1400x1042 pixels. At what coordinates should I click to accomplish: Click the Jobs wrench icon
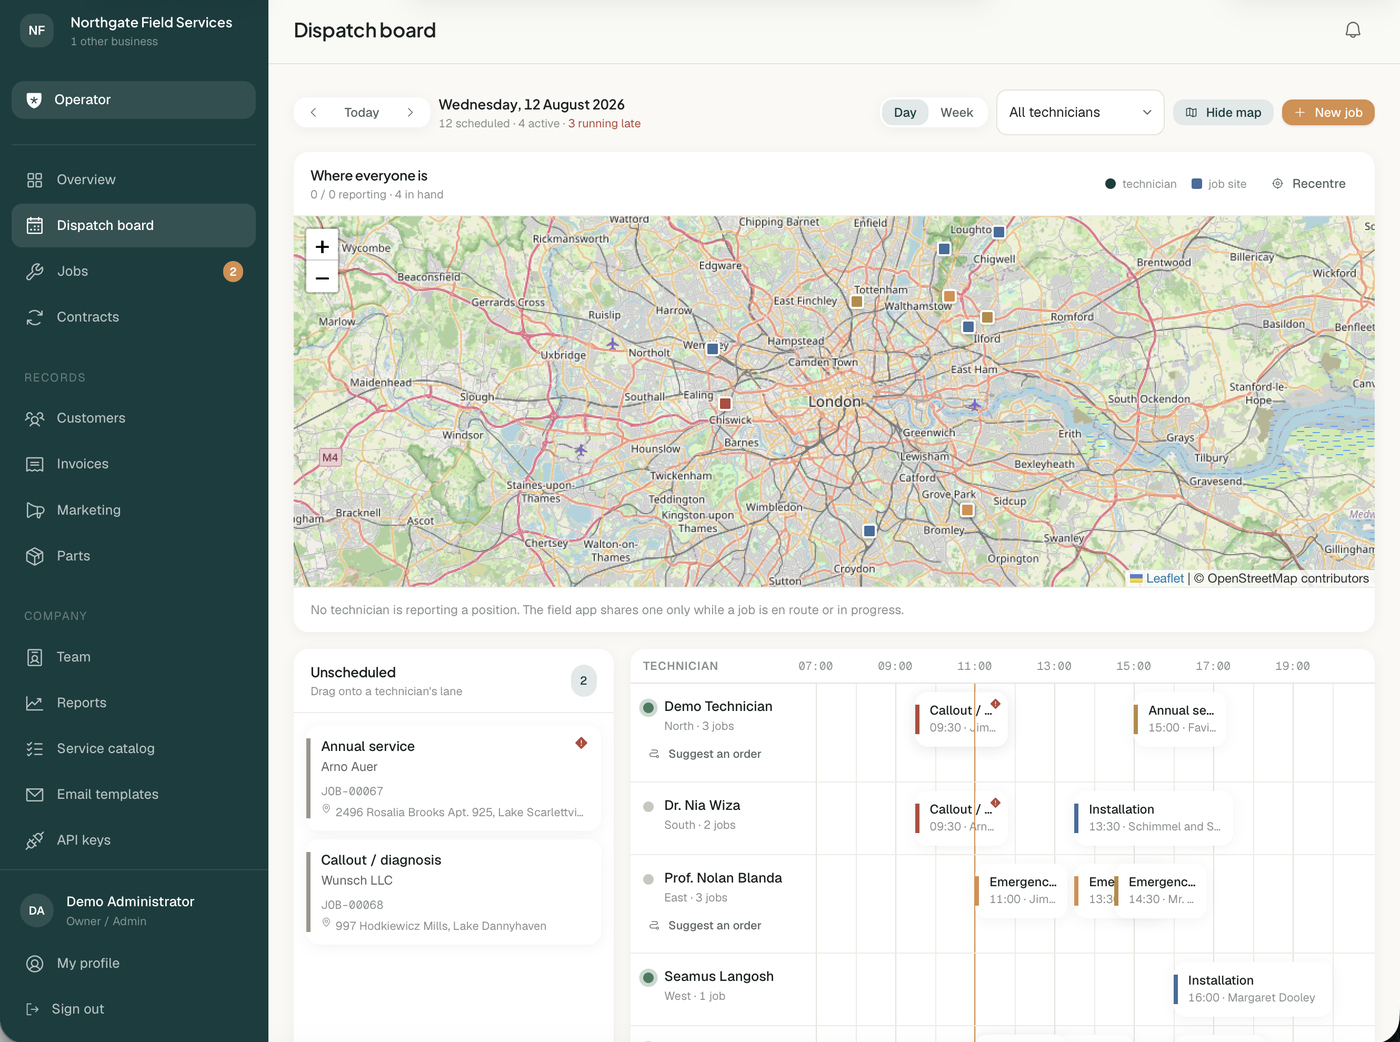click(x=35, y=271)
